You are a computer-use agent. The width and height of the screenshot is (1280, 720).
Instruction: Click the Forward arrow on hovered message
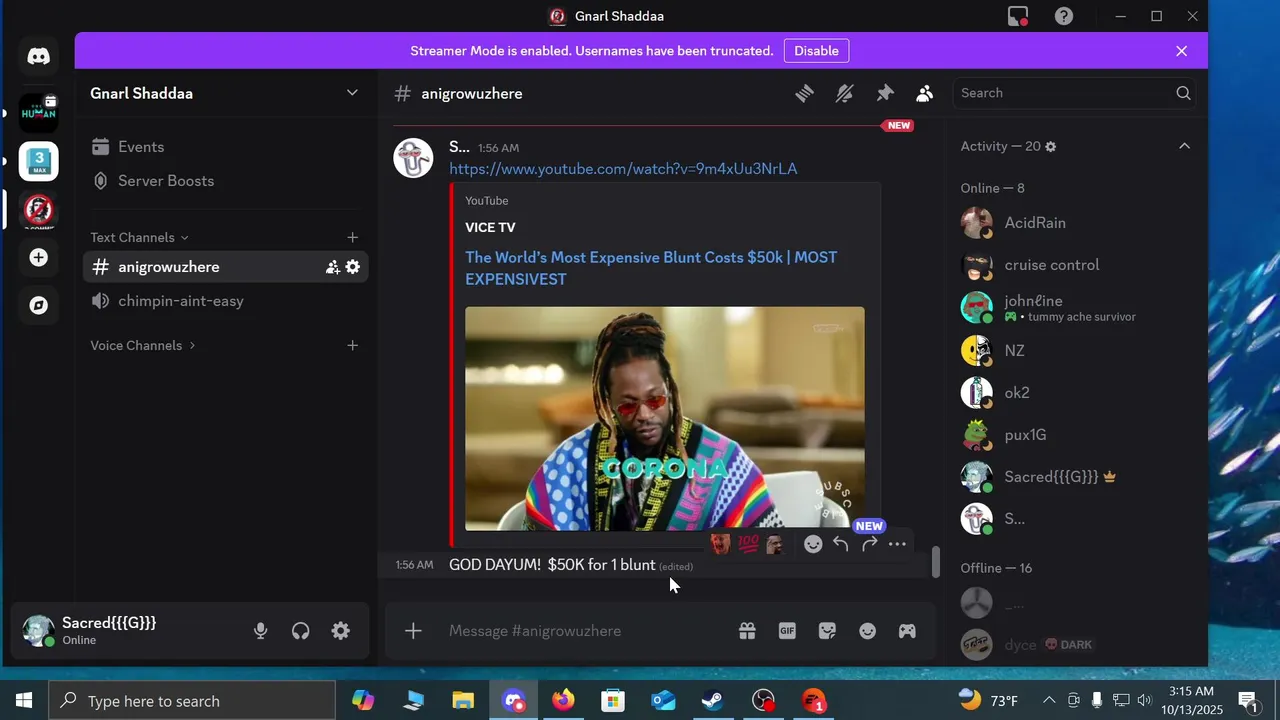click(869, 544)
